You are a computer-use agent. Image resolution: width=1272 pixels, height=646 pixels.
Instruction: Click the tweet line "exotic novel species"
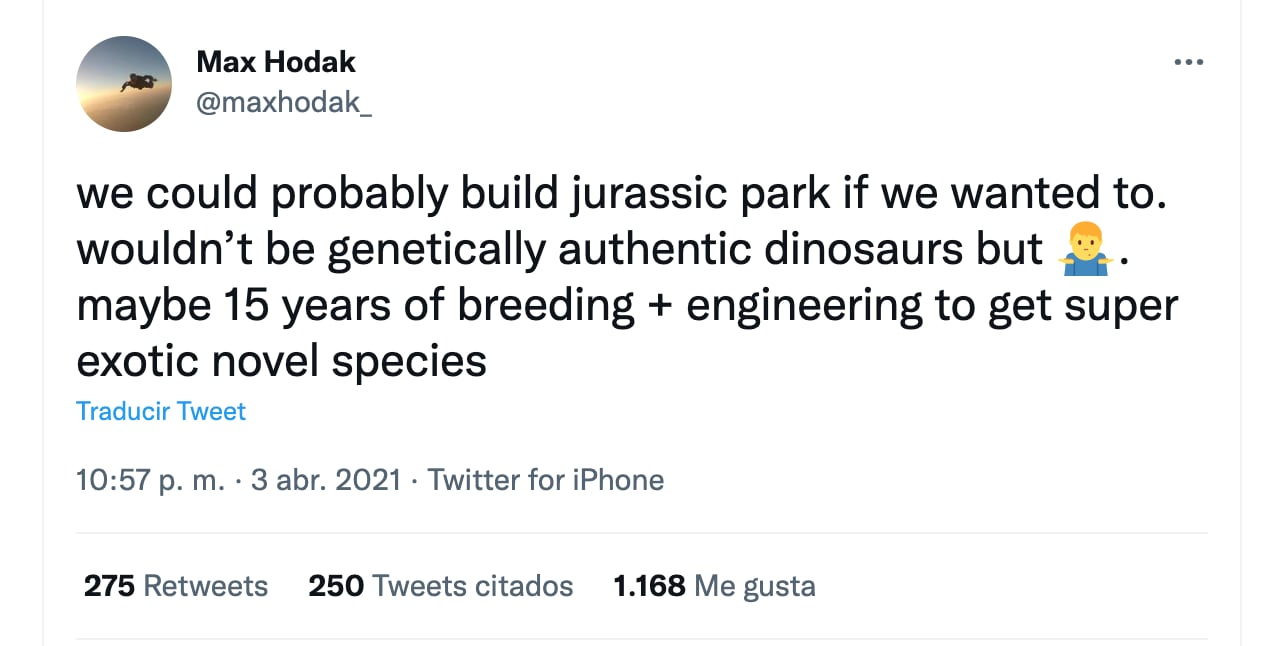(282, 360)
